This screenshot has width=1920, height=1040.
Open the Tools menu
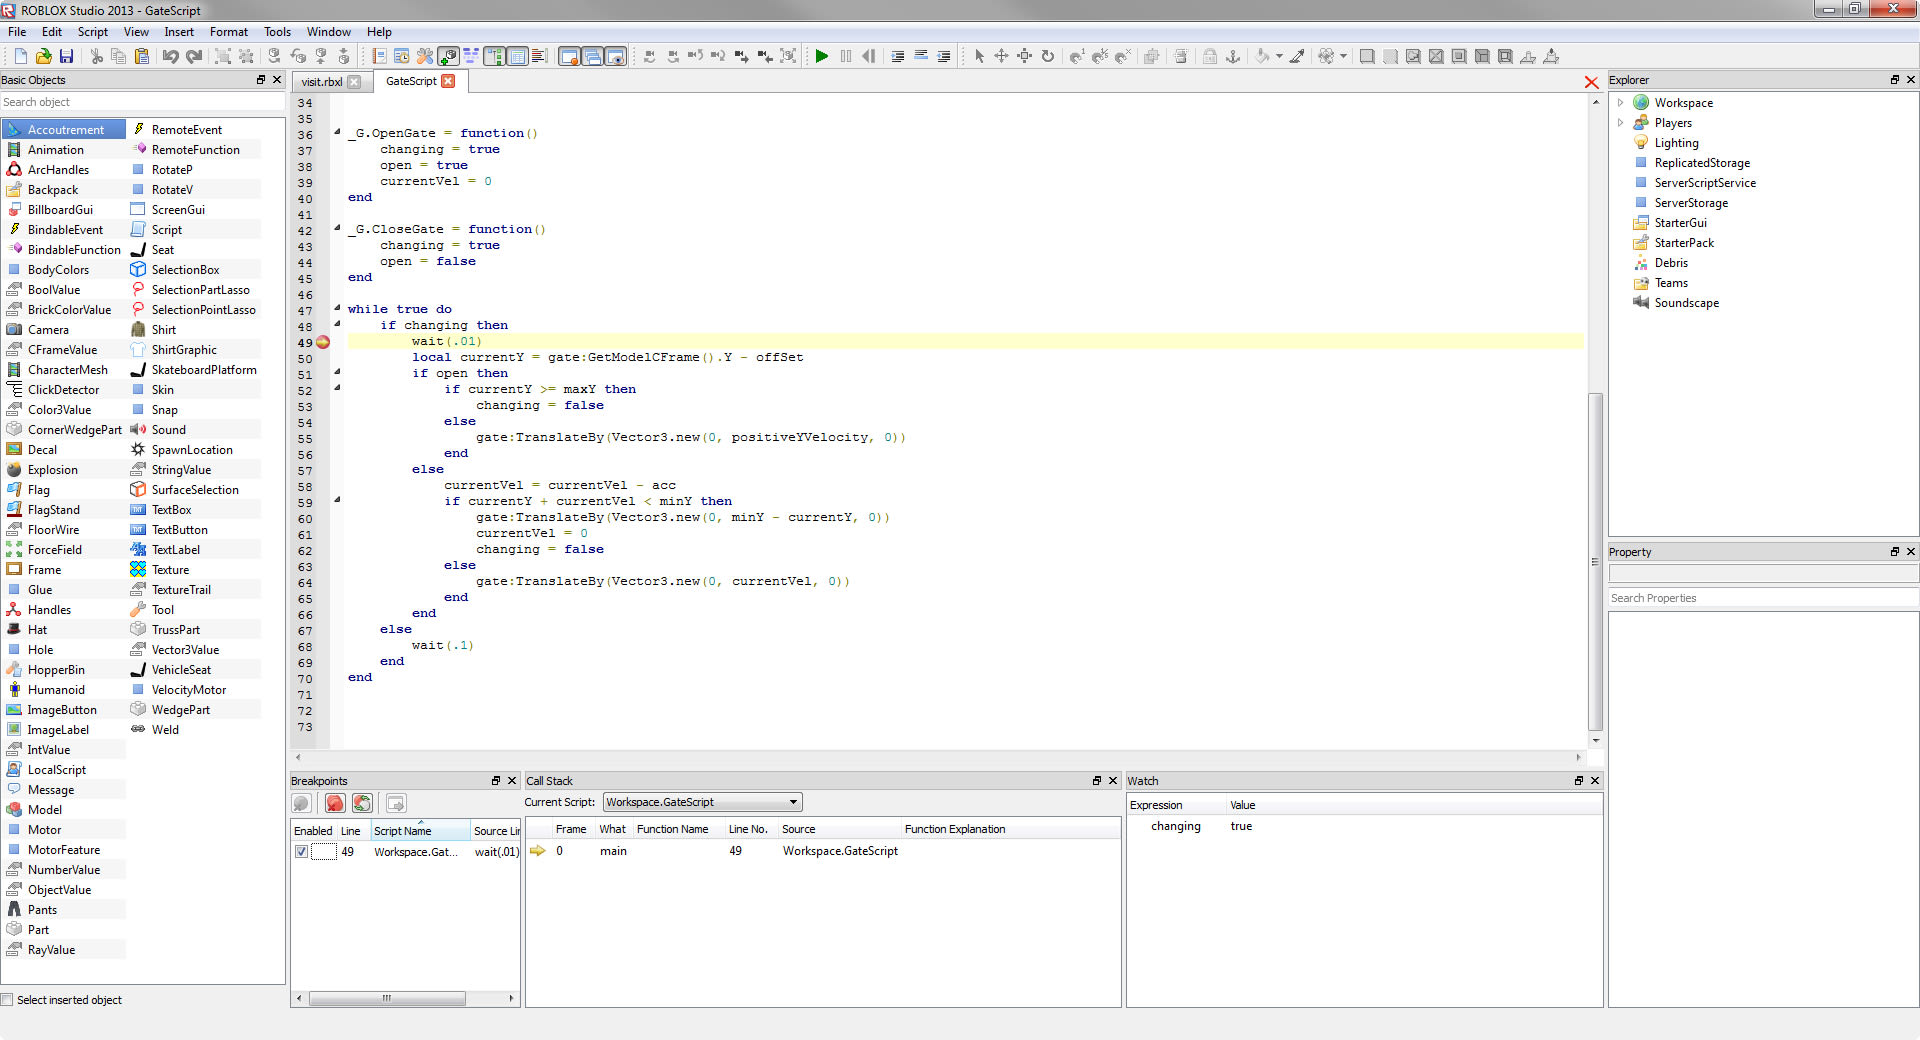pos(277,32)
